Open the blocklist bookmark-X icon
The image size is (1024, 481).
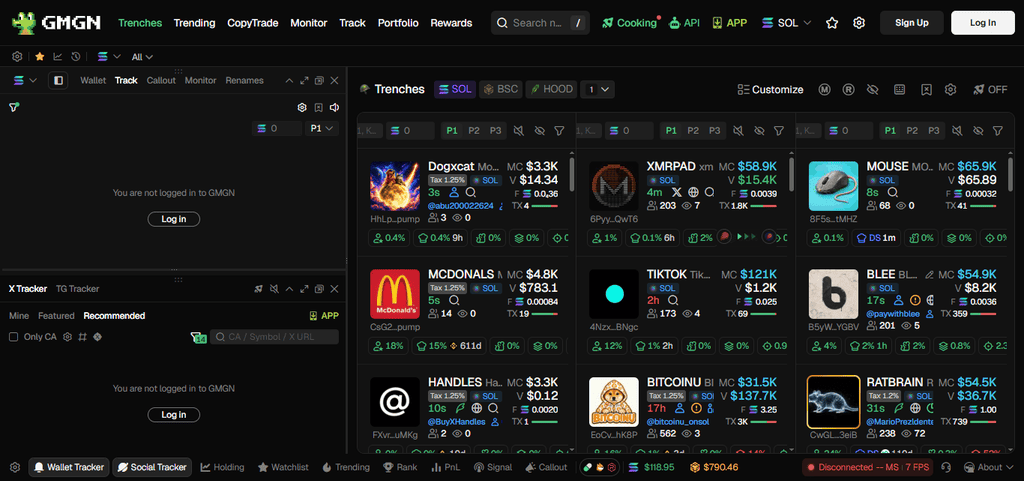926,89
